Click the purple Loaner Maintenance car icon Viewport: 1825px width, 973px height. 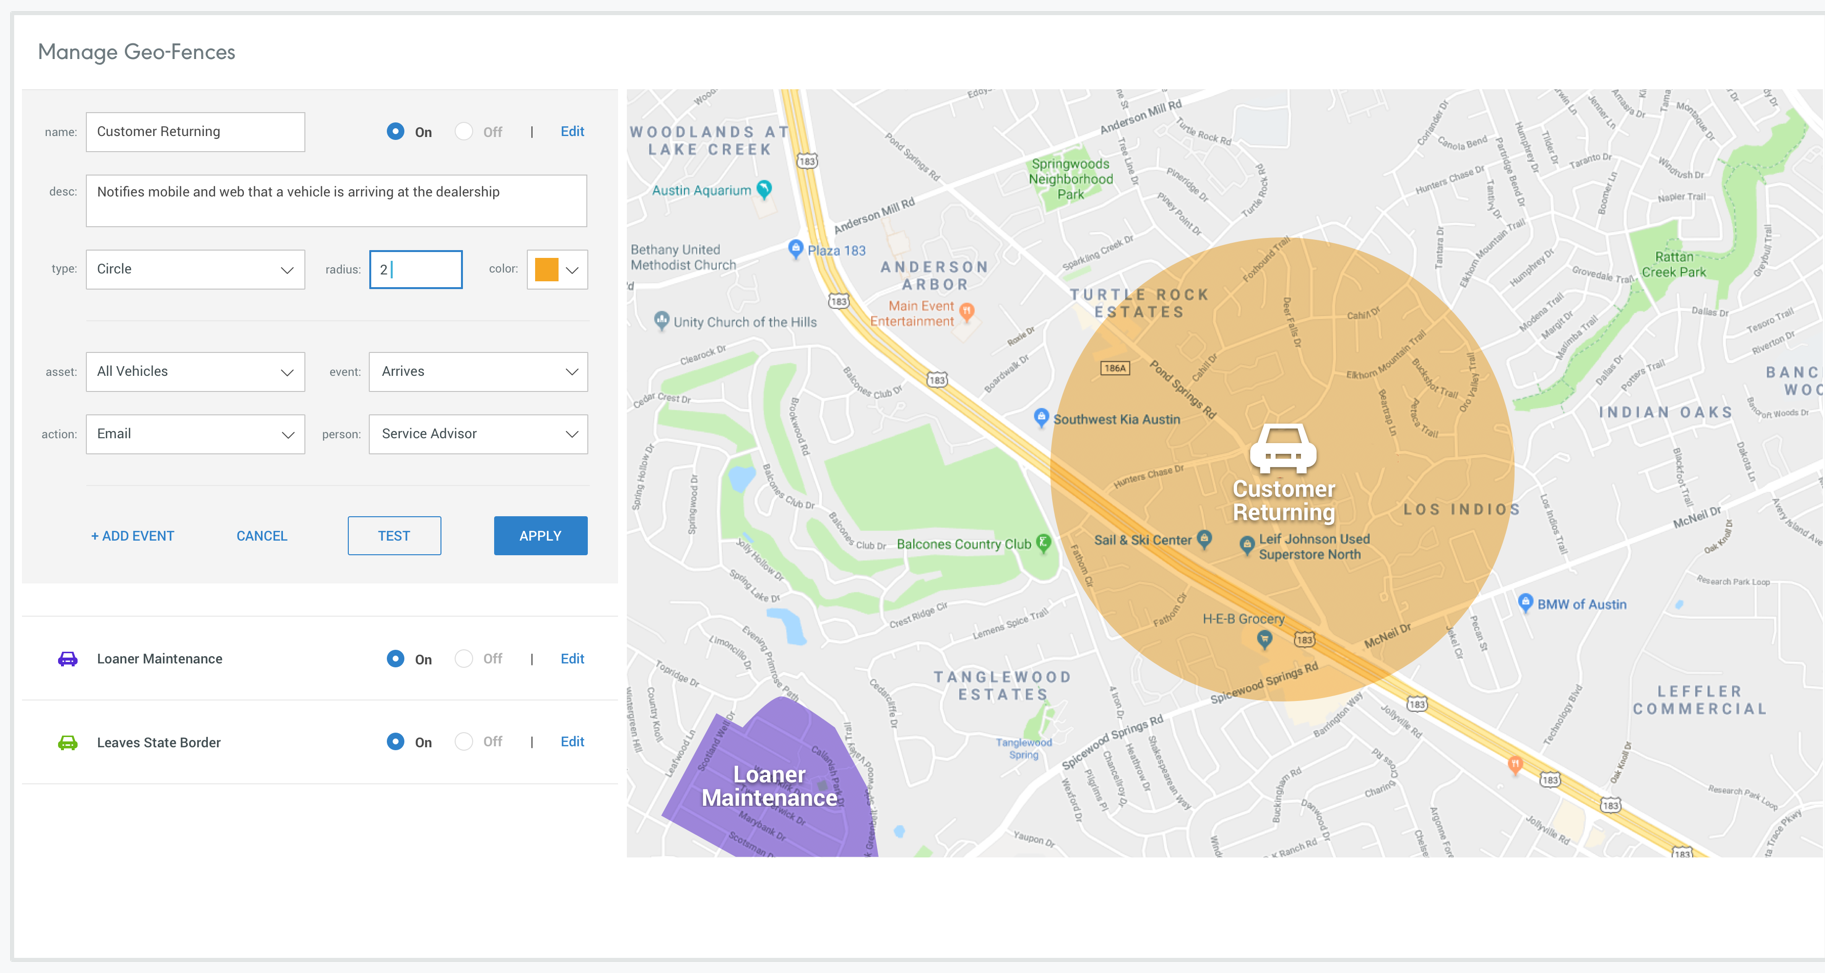pyautogui.click(x=67, y=659)
